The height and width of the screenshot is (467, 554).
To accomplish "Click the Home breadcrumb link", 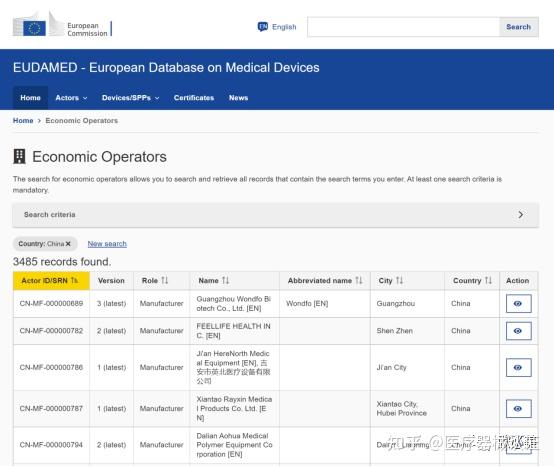I will point(23,120).
